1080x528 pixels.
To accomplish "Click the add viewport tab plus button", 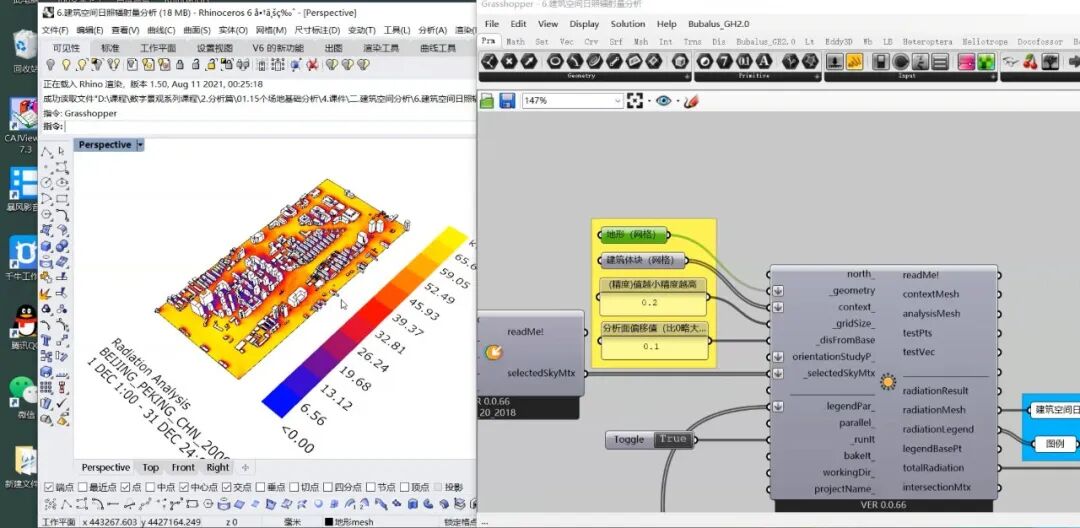I will 245,467.
